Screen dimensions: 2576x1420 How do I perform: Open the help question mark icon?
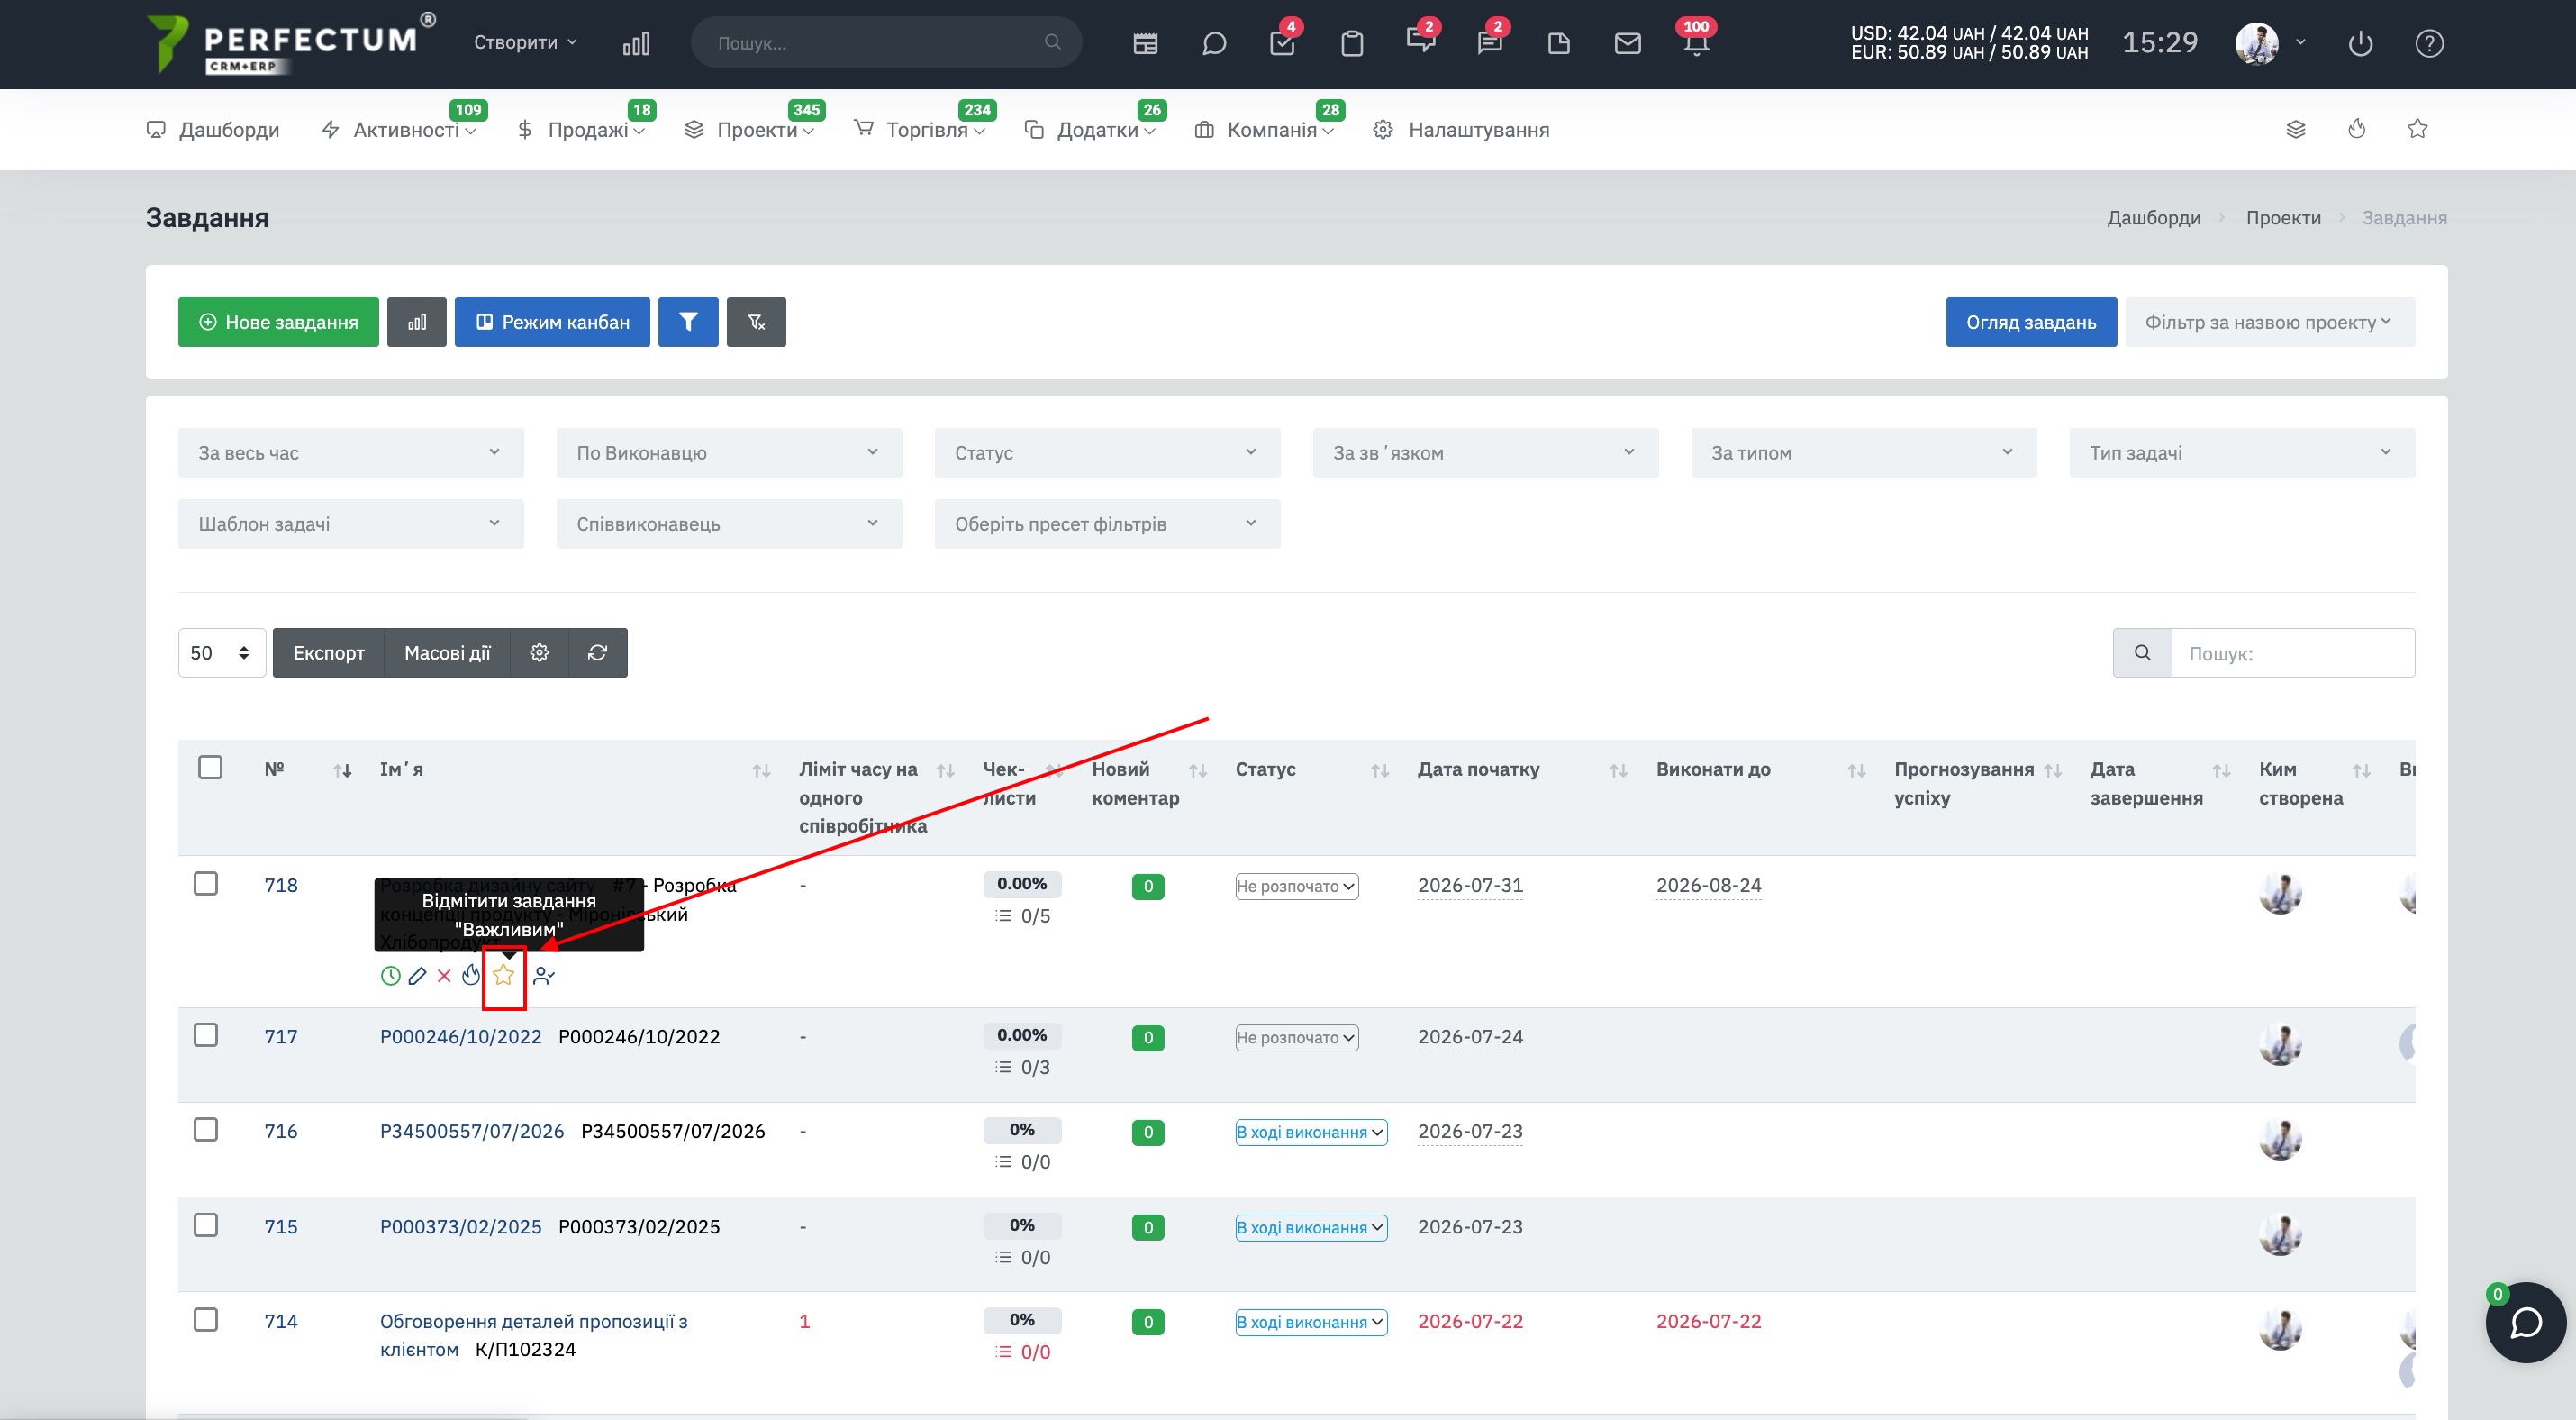2429,43
